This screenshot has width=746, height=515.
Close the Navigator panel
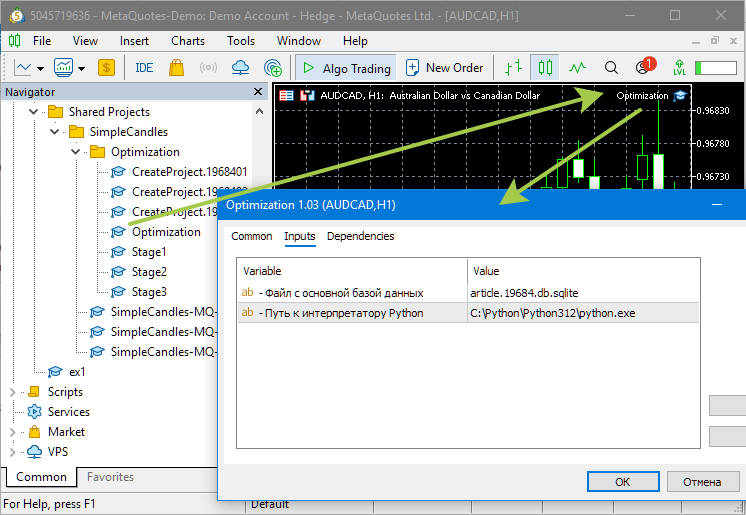(x=258, y=91)
